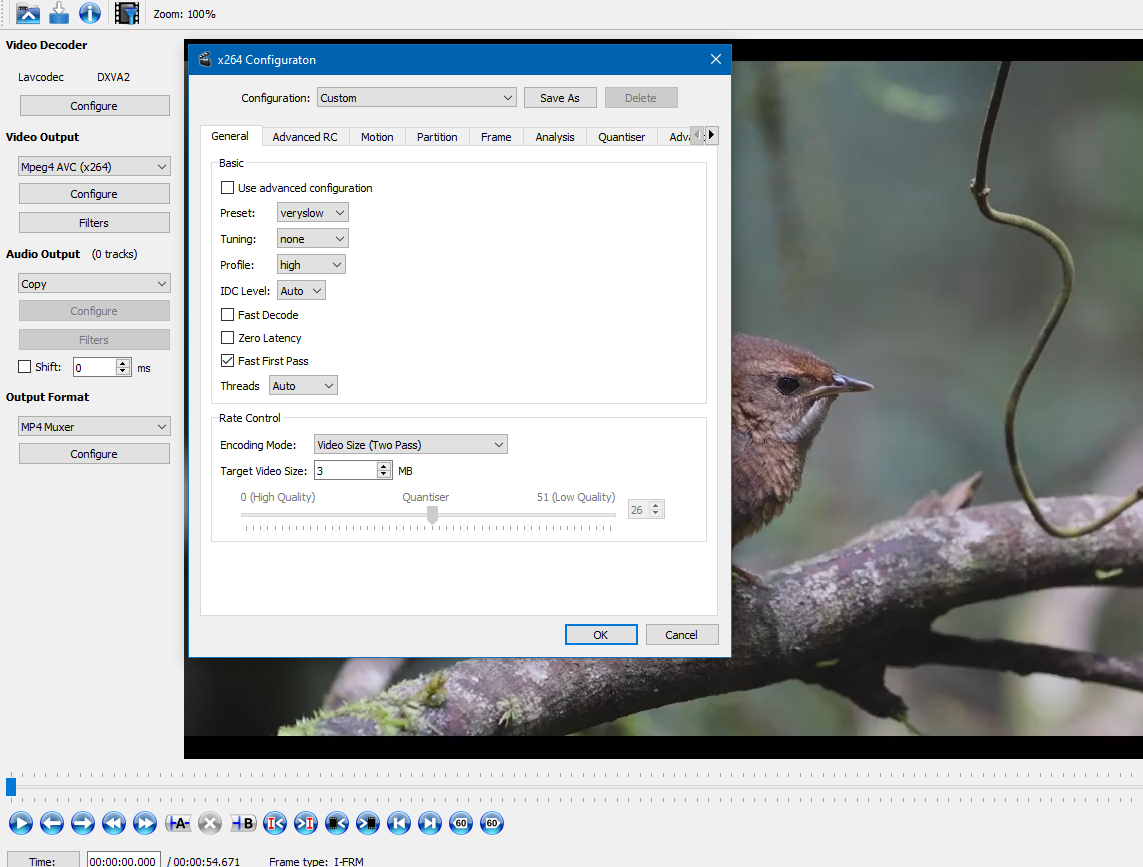The height and width of the screenshot is (867, 1143).
Task: Click the Play button in playback controls
Action: click(x=20, y=823)
